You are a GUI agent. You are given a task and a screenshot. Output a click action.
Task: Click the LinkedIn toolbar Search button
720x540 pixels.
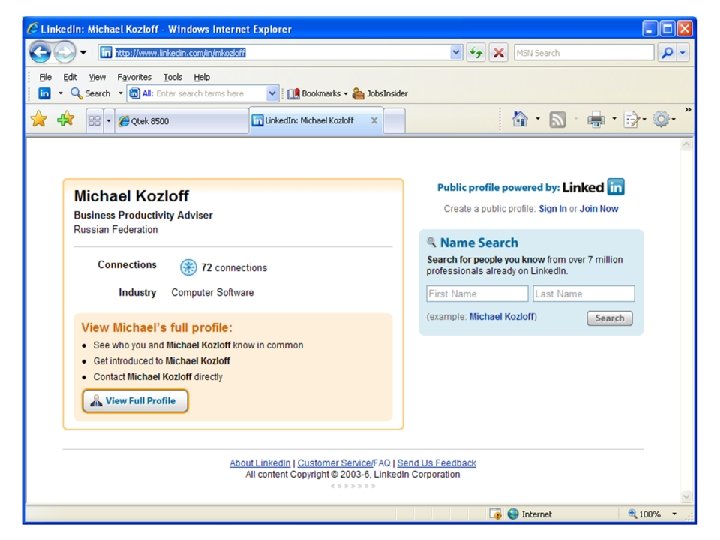pyautogui.click(x=91, y=93)
